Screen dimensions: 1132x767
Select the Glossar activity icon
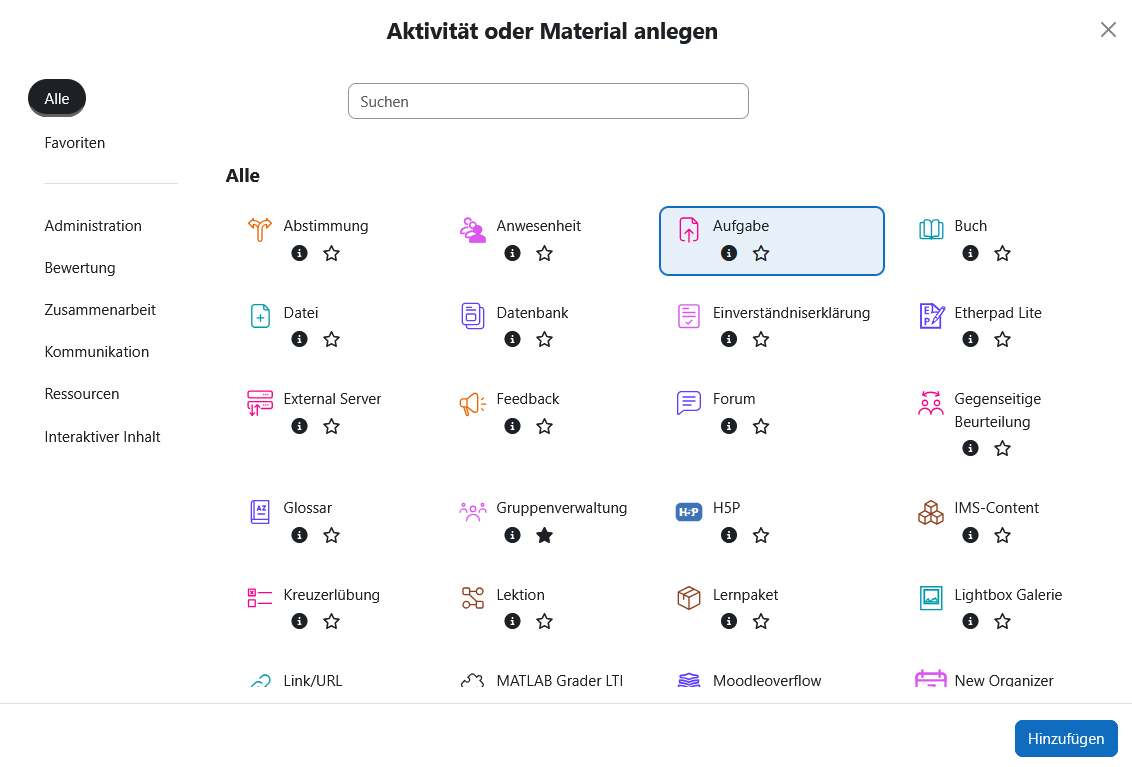point(259,511)
